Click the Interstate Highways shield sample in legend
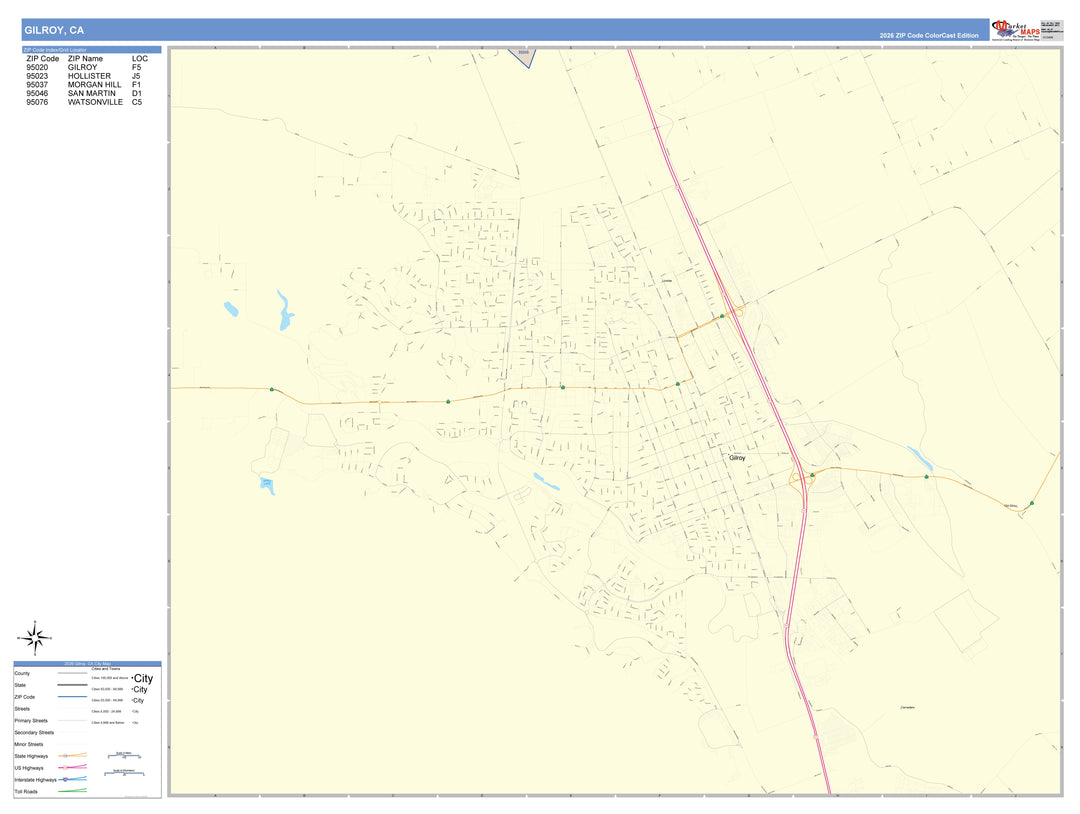The width and height of the screenshot is (1080, 814). (65, 780)
